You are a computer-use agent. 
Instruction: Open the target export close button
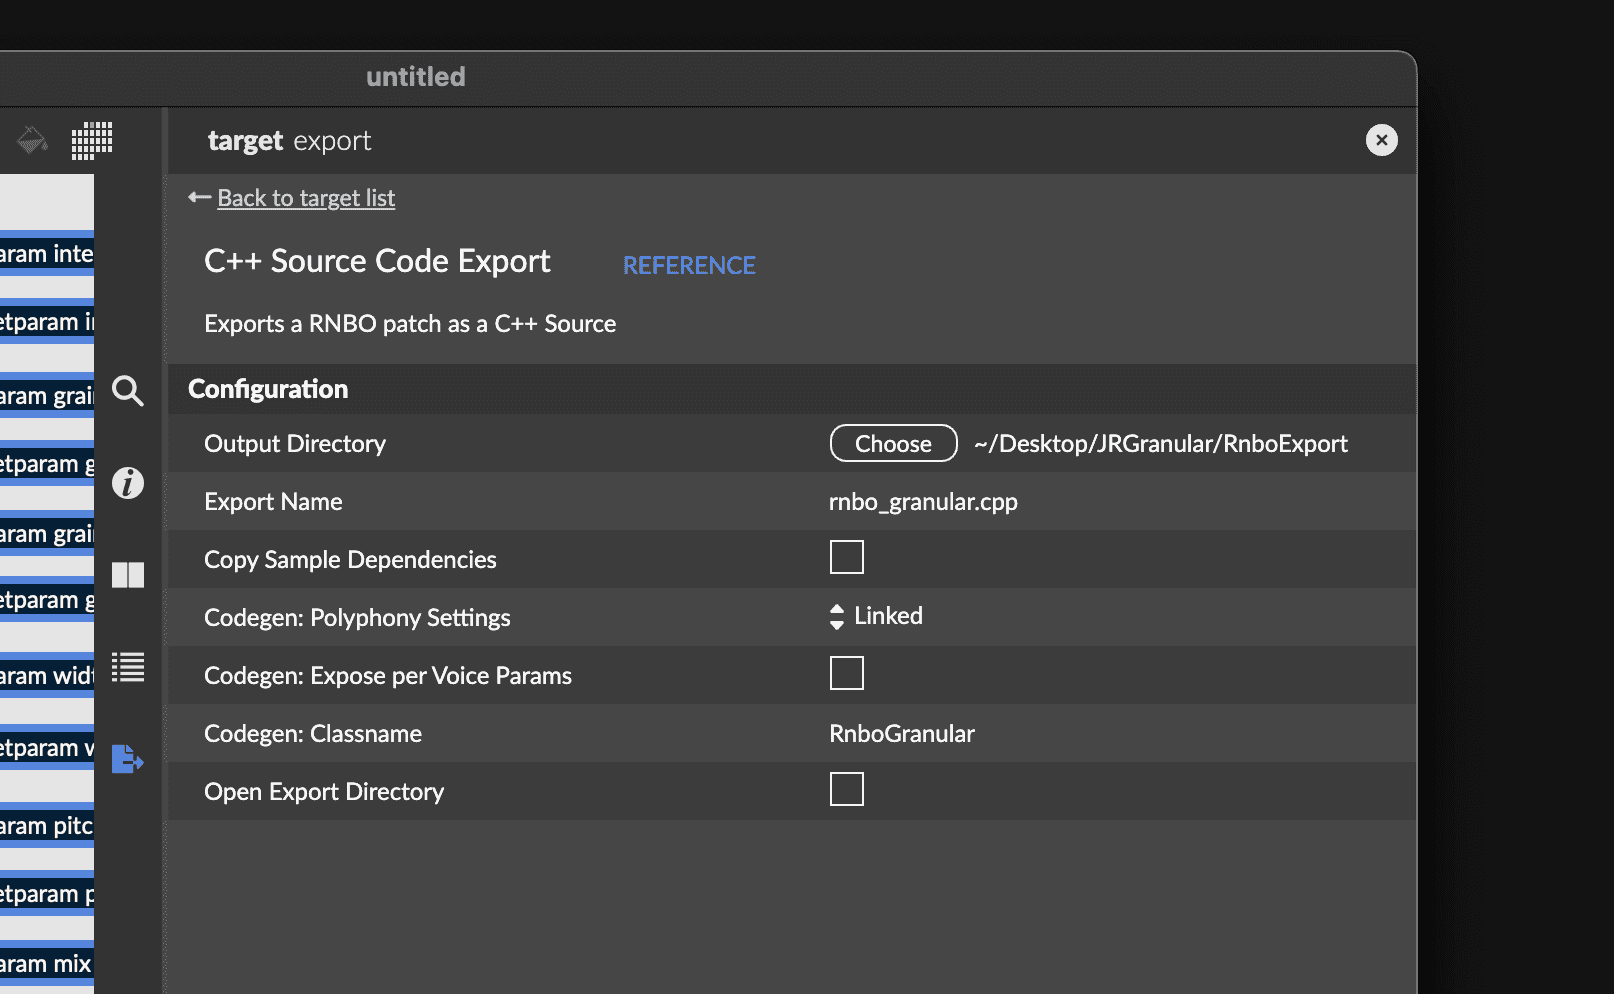click(x=1381, y=140)
